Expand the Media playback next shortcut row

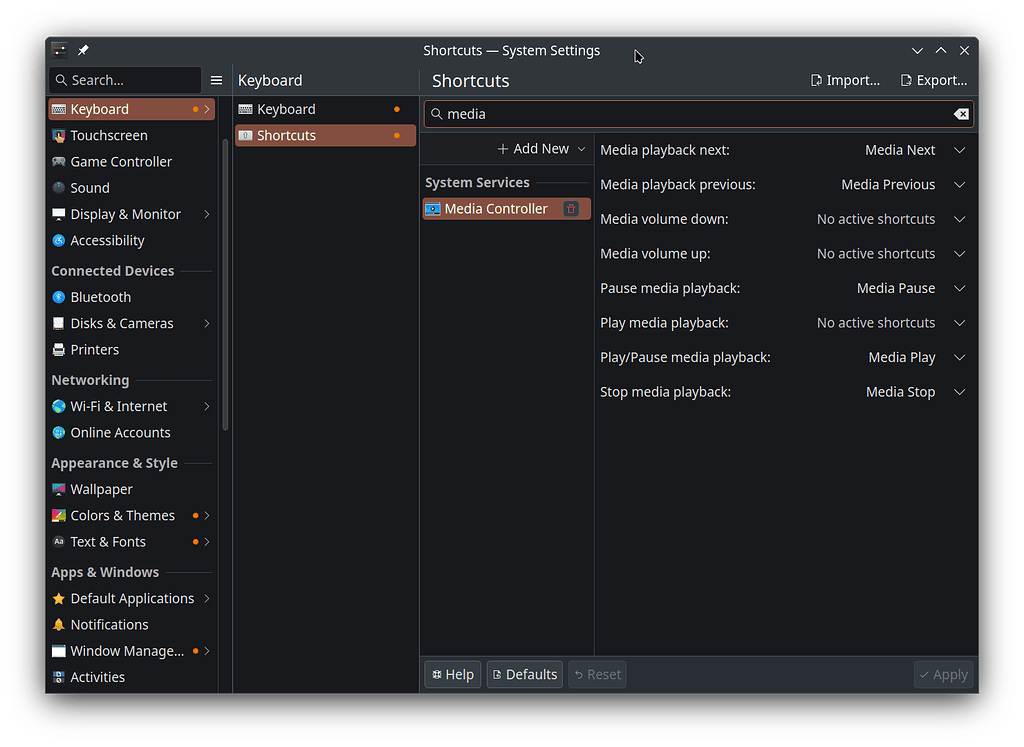click(959, 150)
